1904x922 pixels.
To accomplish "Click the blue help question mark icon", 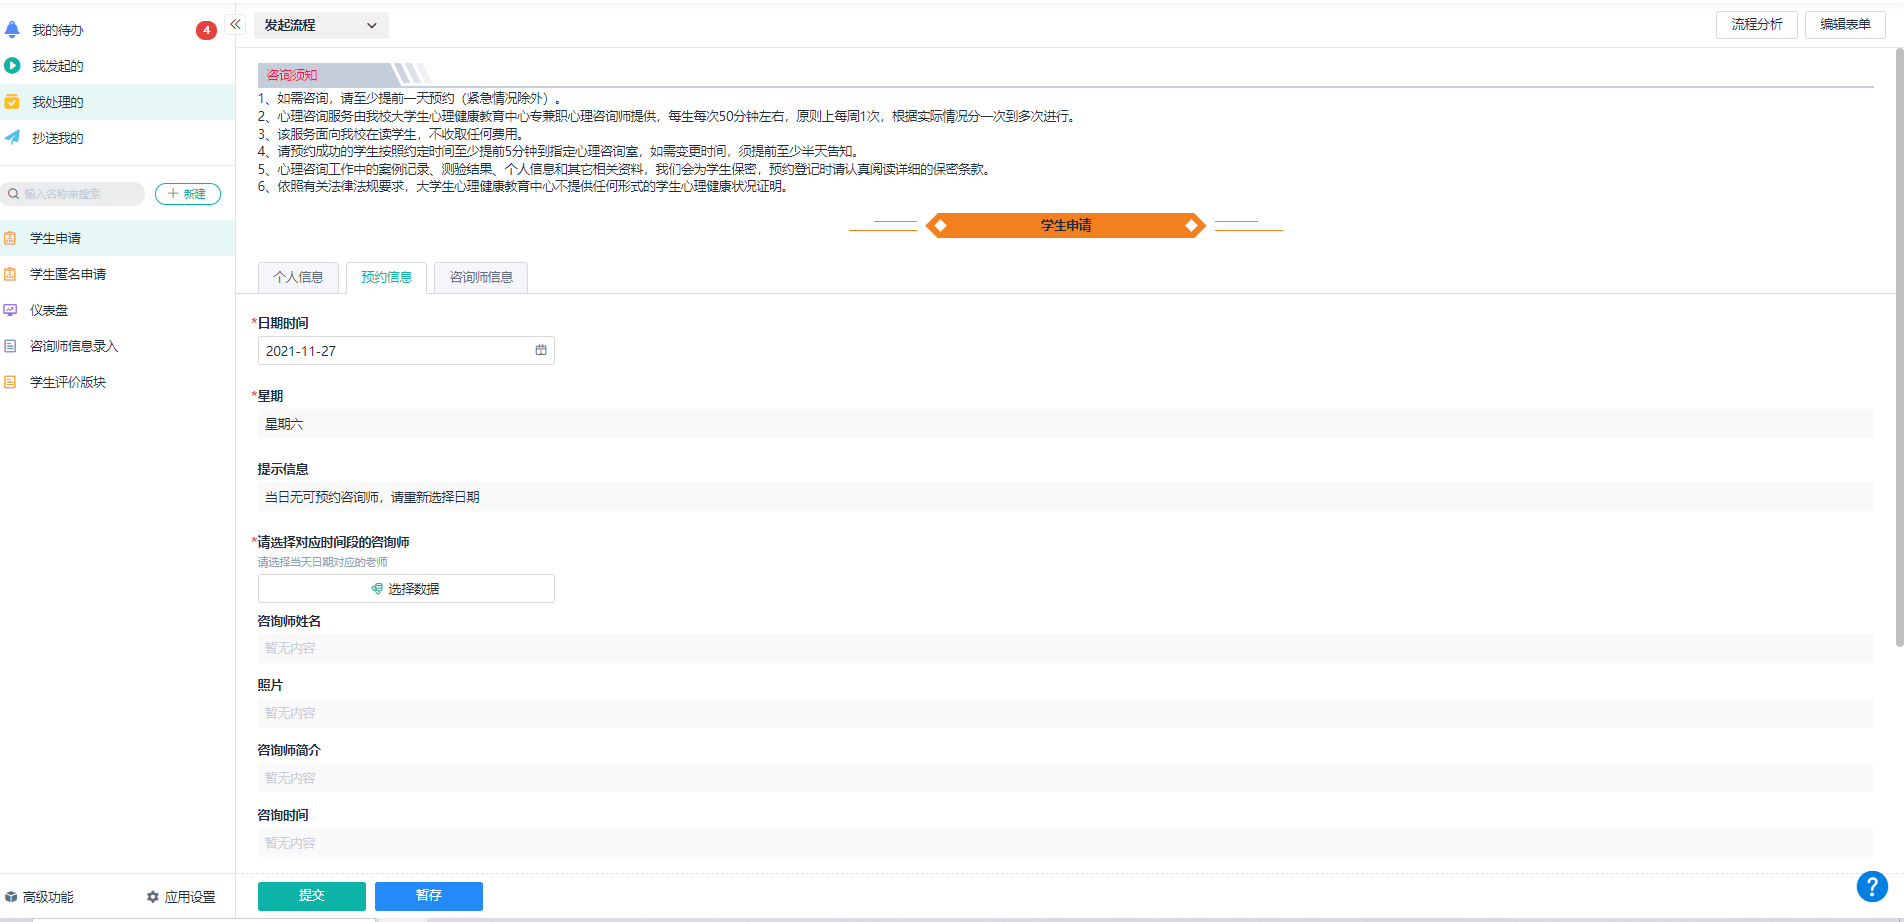I will click(1871, 886).
